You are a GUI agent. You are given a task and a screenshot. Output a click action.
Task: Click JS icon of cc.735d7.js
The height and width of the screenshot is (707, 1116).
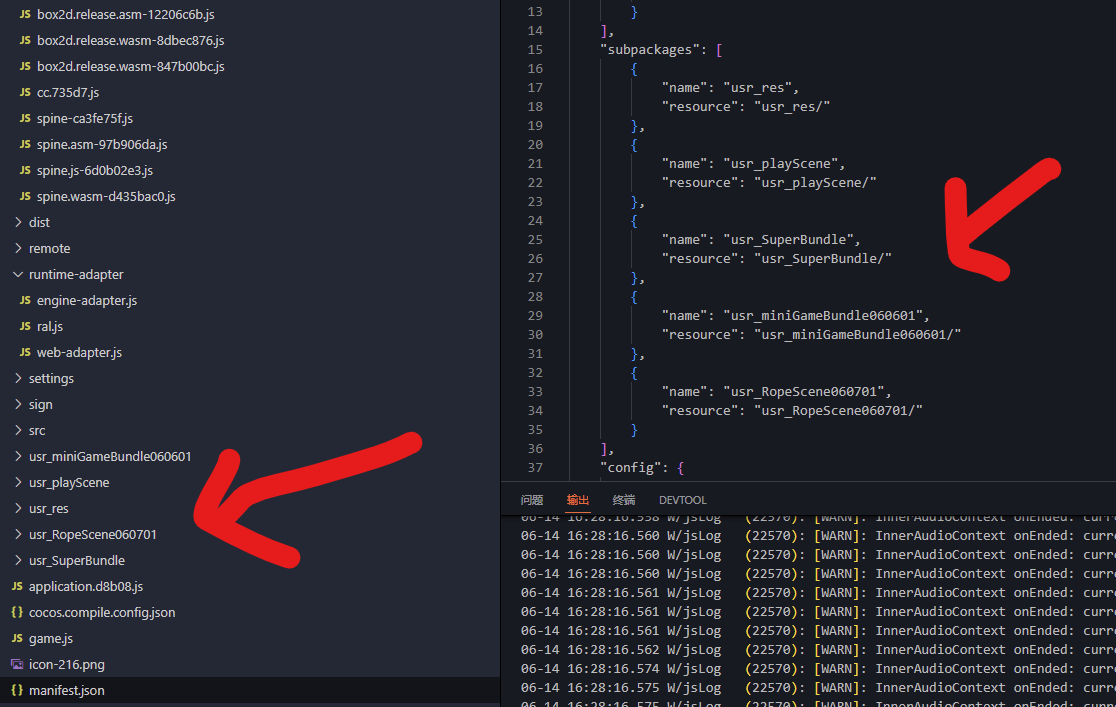coord(25,93)
